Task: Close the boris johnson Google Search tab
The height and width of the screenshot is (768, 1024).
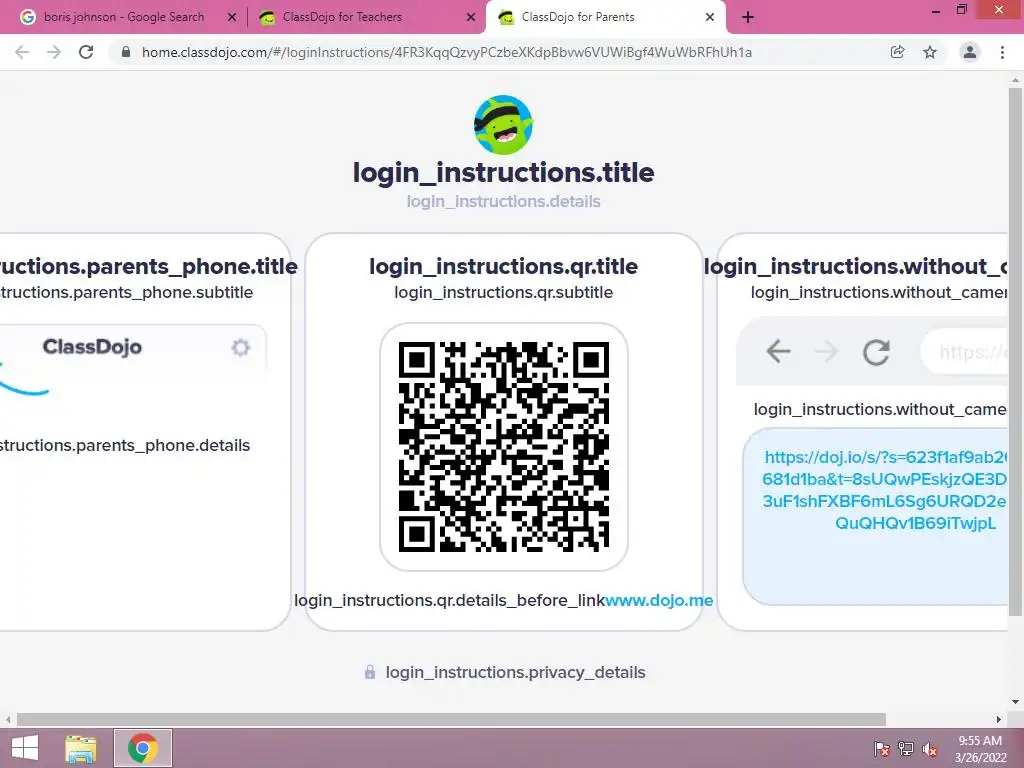Action: pyautogui.click(x=232, y=18)
